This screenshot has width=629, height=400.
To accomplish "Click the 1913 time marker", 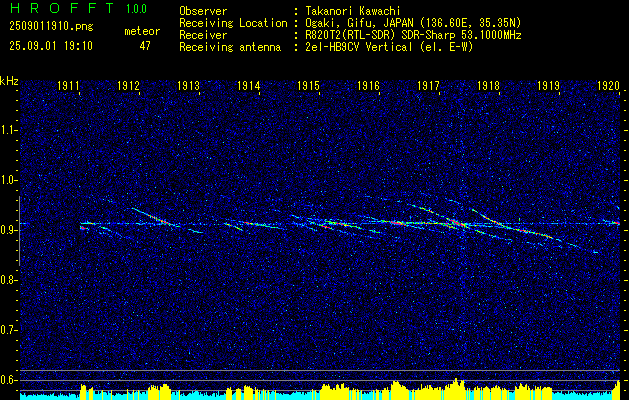I will [189, 85].
